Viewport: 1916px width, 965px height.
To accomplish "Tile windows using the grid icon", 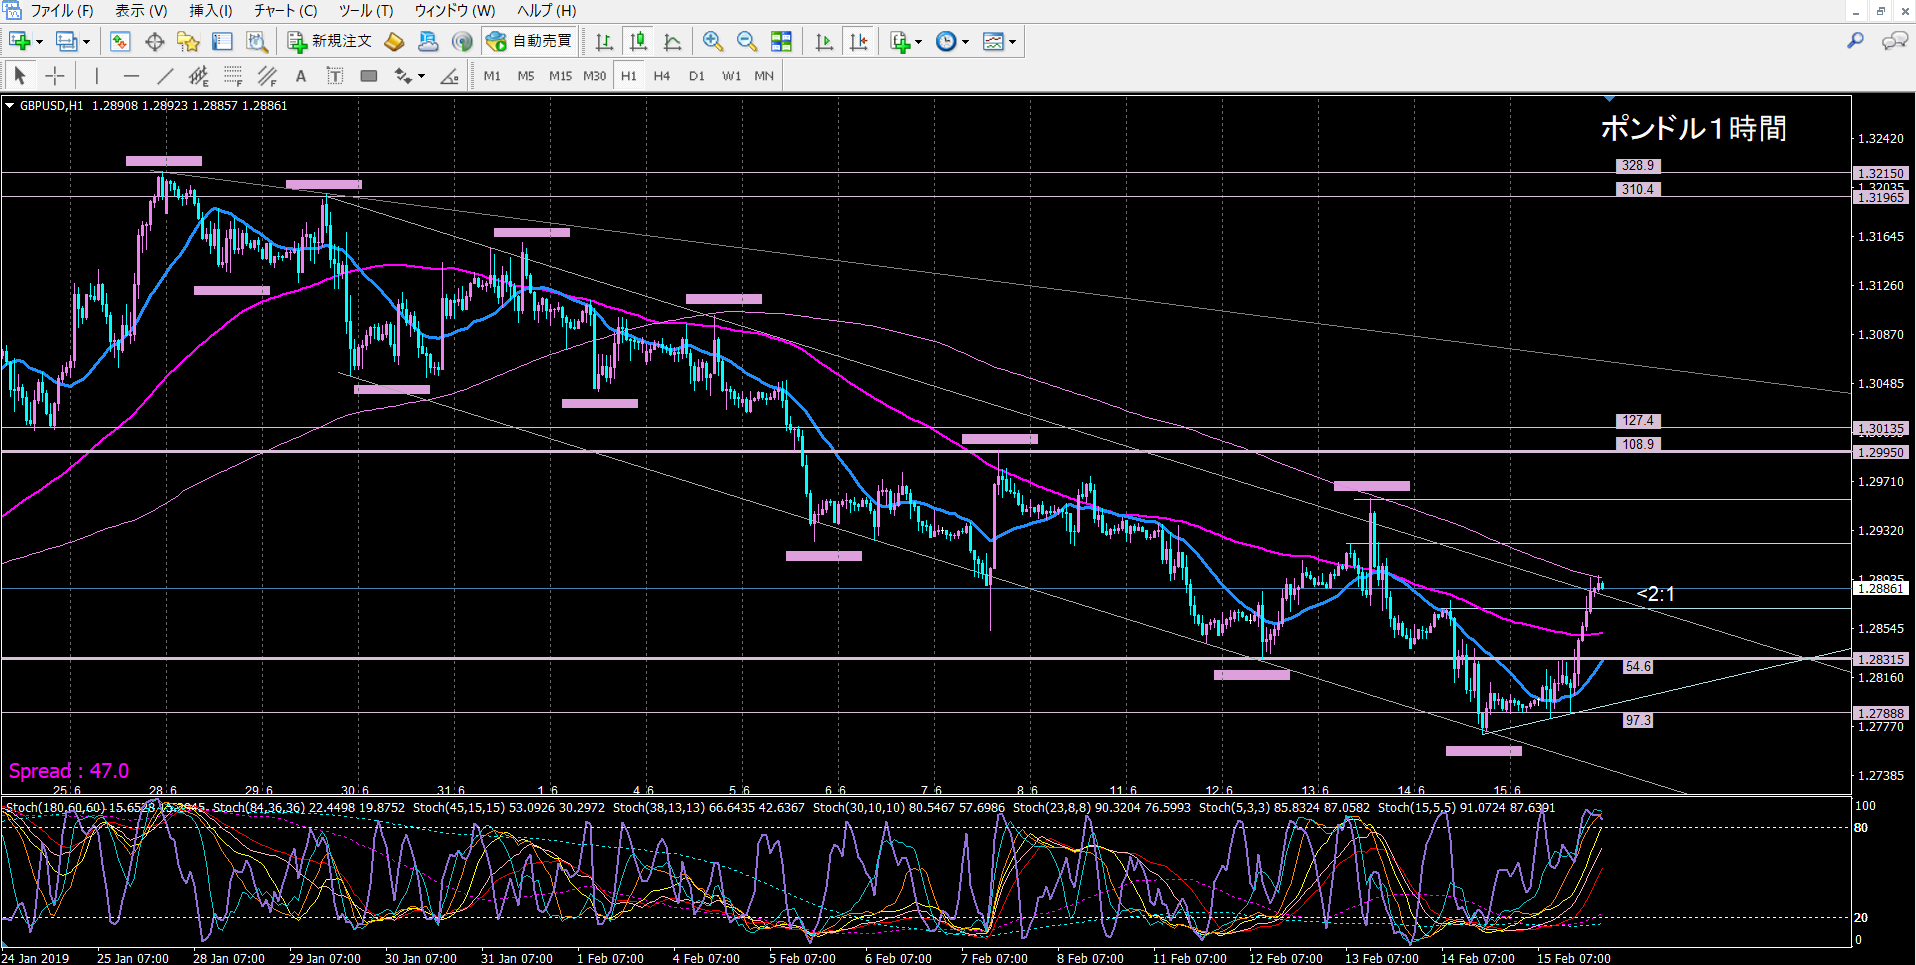I will [x=781, y=41].
